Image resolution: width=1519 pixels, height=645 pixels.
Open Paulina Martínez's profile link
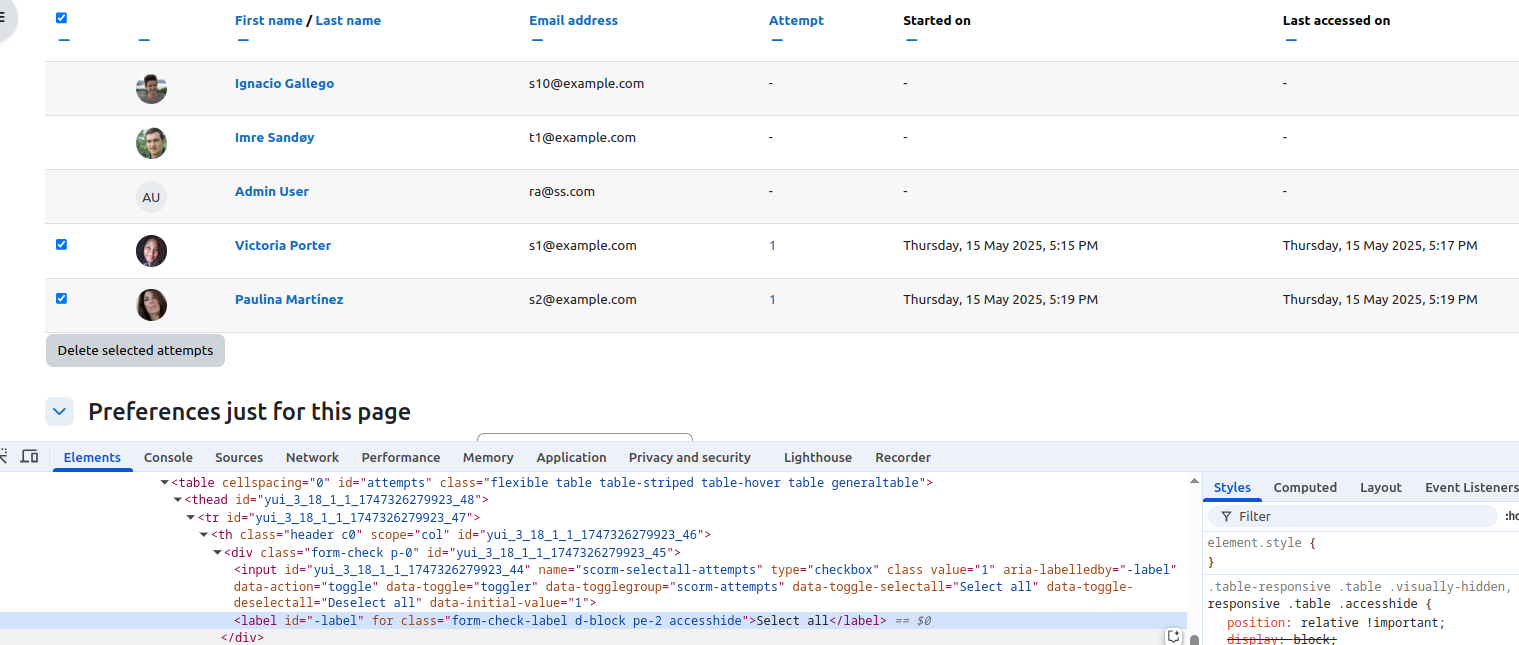[289, 300]
